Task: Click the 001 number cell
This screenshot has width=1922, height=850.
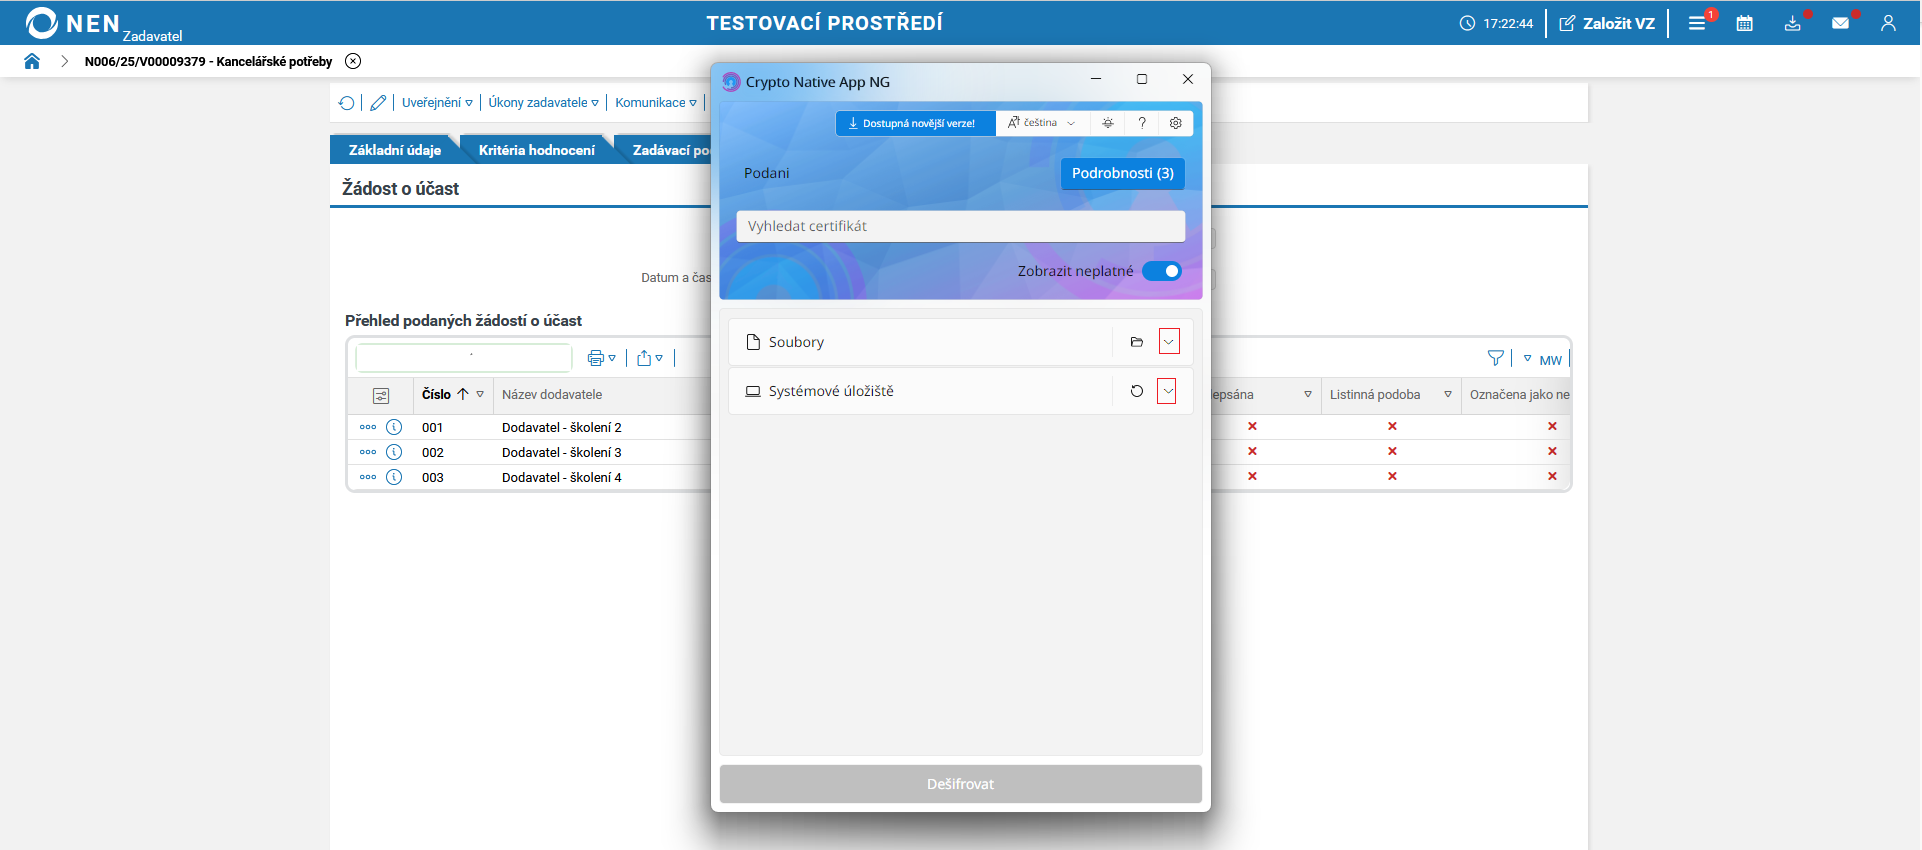Action: tap(432, 427)
